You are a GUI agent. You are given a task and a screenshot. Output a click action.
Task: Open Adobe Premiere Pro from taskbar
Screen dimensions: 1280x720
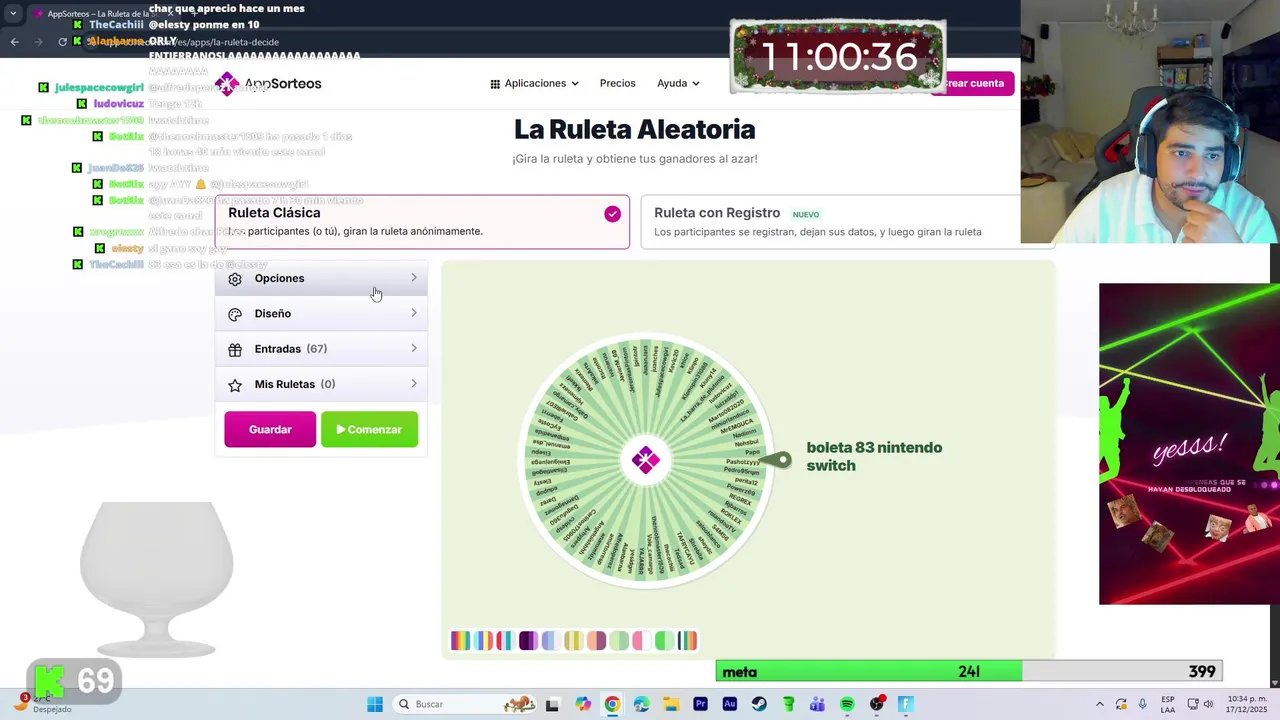700,704
